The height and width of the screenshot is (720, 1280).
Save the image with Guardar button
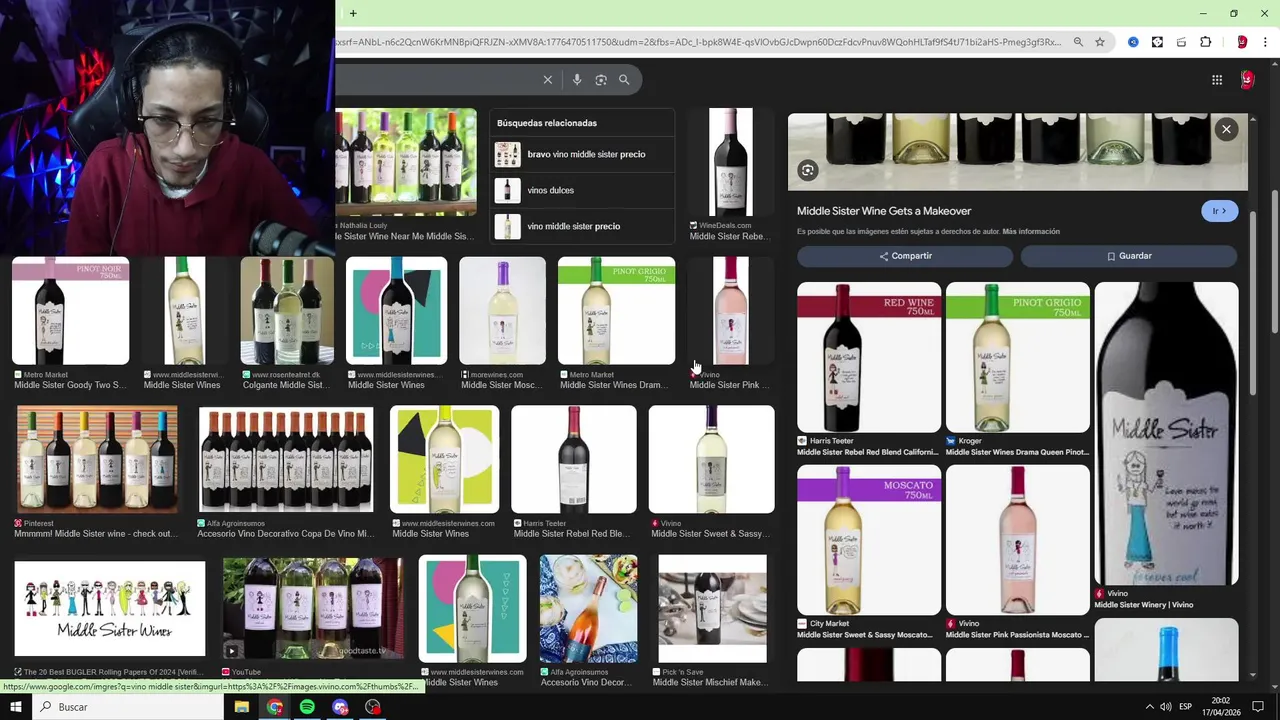pos(1129,256)
